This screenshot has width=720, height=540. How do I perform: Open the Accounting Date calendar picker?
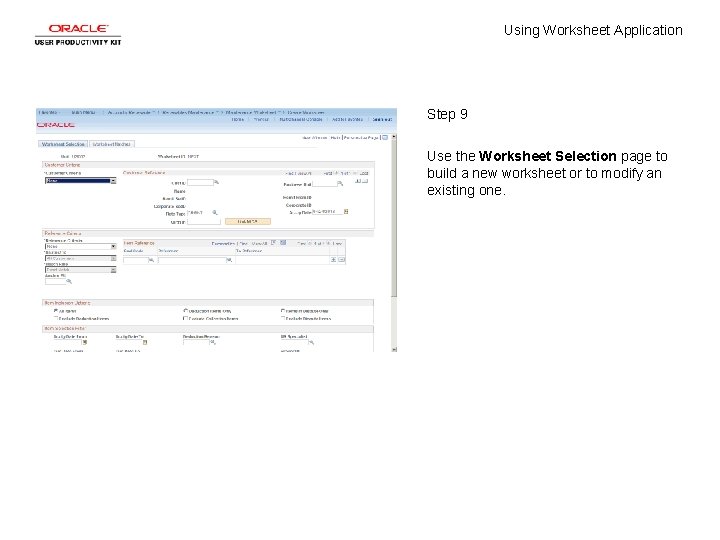346,212
